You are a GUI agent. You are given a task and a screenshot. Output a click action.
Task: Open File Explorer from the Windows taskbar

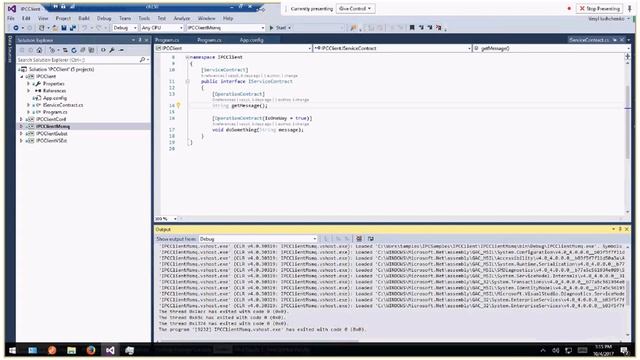click(x=71, y=350)
